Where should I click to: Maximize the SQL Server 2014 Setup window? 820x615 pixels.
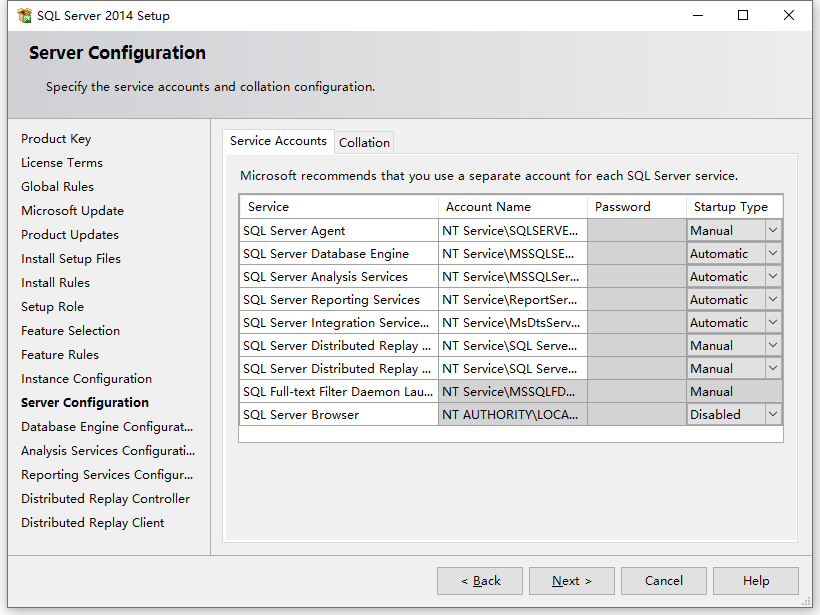point(743,15)
